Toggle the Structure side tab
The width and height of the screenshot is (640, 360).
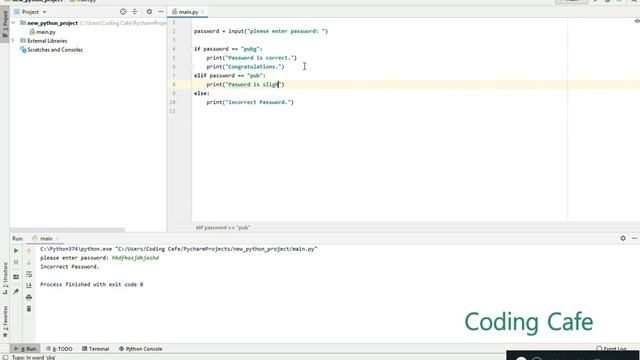[5, 278]
